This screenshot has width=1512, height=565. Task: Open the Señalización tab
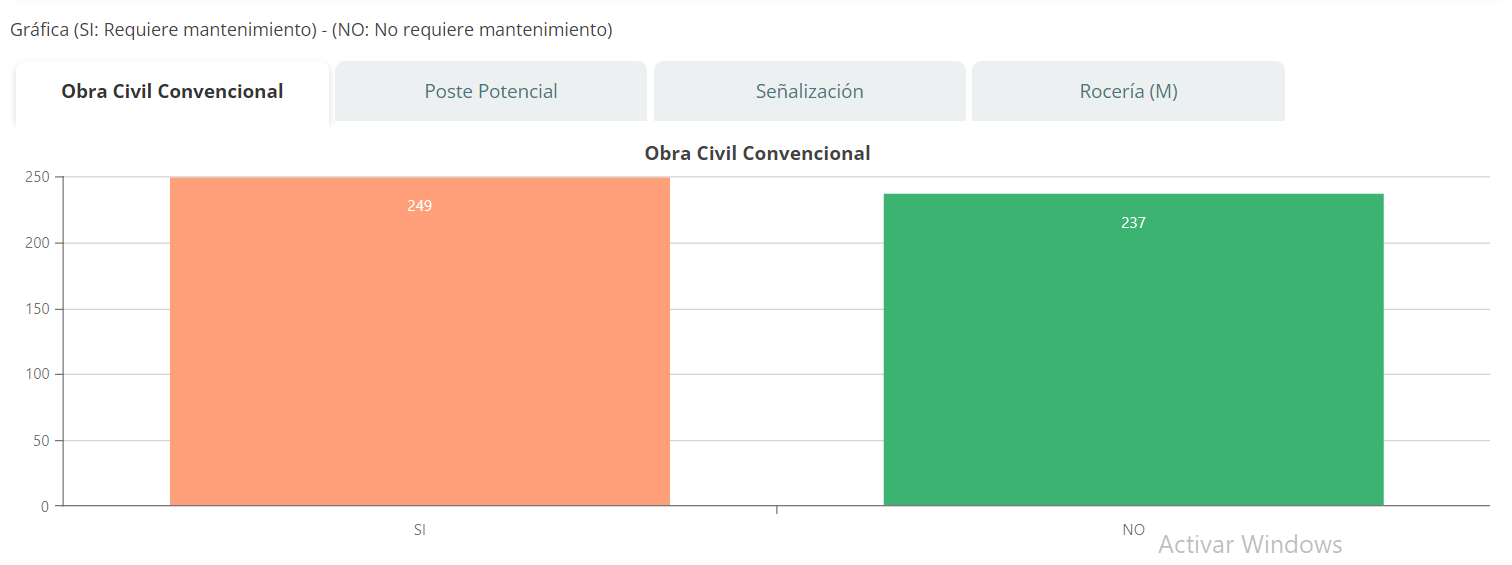pos(809,92)
